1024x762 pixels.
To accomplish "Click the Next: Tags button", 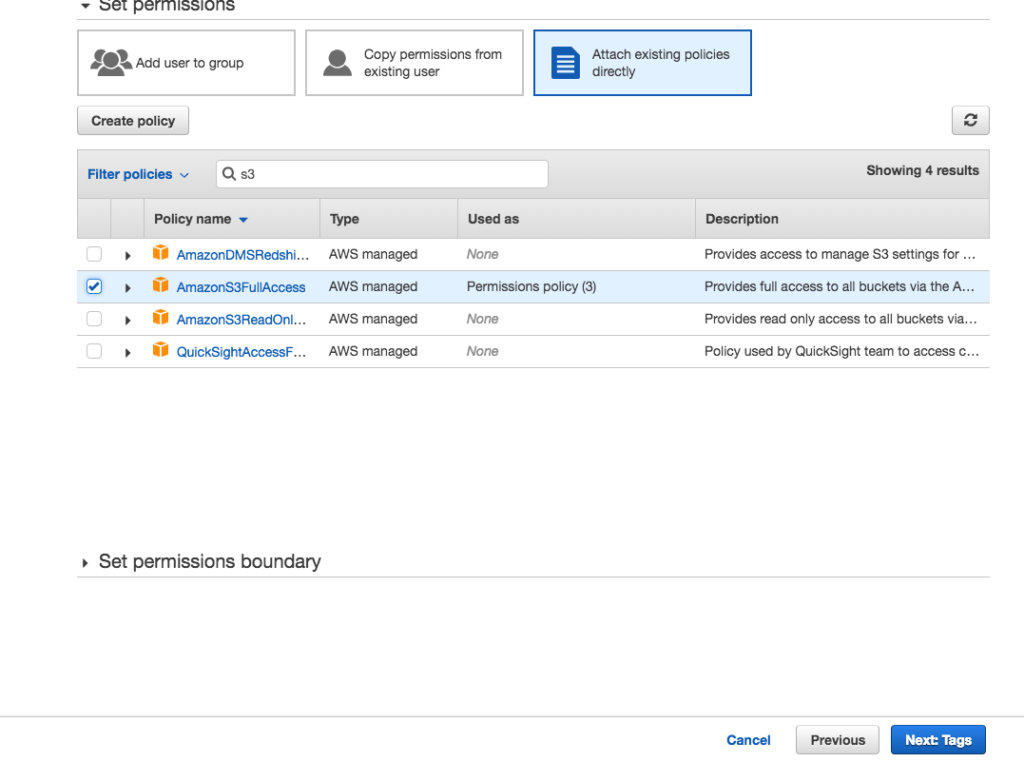I will click(938, 740).
